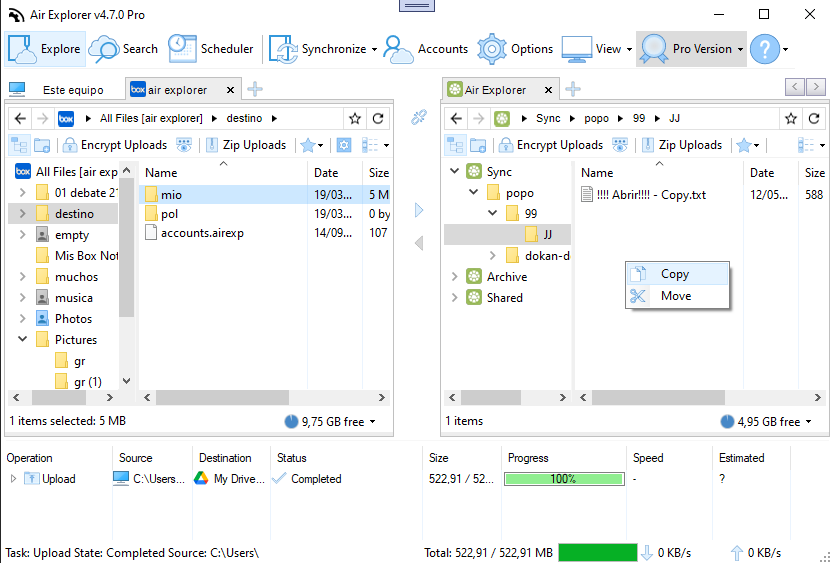833x563 pixels.
Task: Toggle Encrypt Uploads in left pane
Action: 115,144
